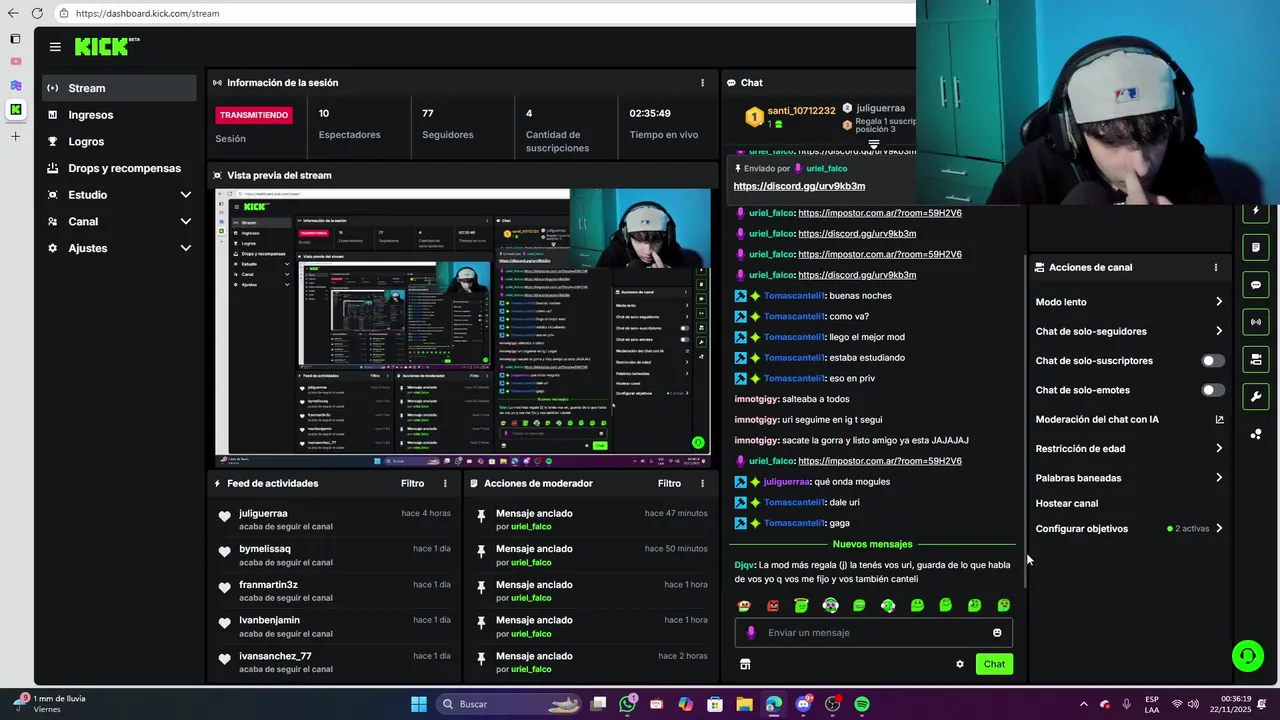Screen dimensions: 1280x720
Task: Open Discord from the taskbar
Action: tap(803, 704)
